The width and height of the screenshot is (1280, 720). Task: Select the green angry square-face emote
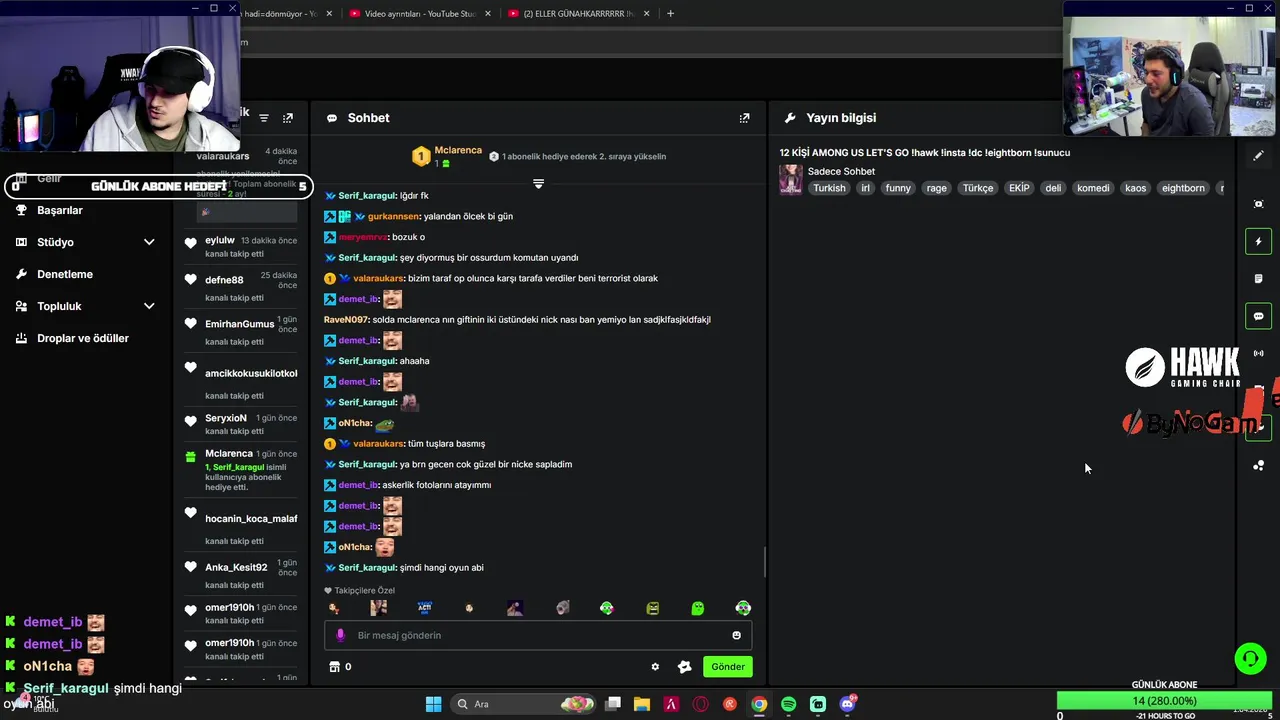pyautogui.click(x=653, y=608)
